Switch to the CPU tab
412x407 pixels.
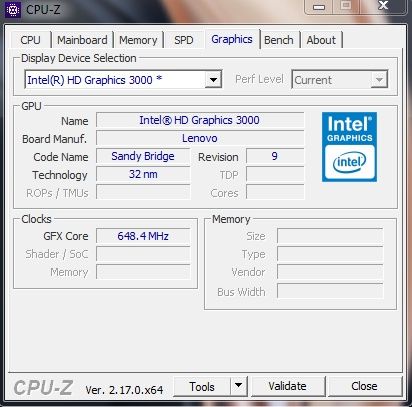[30, 40]
